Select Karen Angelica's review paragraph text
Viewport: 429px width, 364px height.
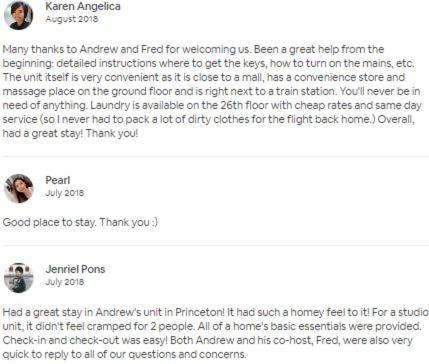(212, 91)
